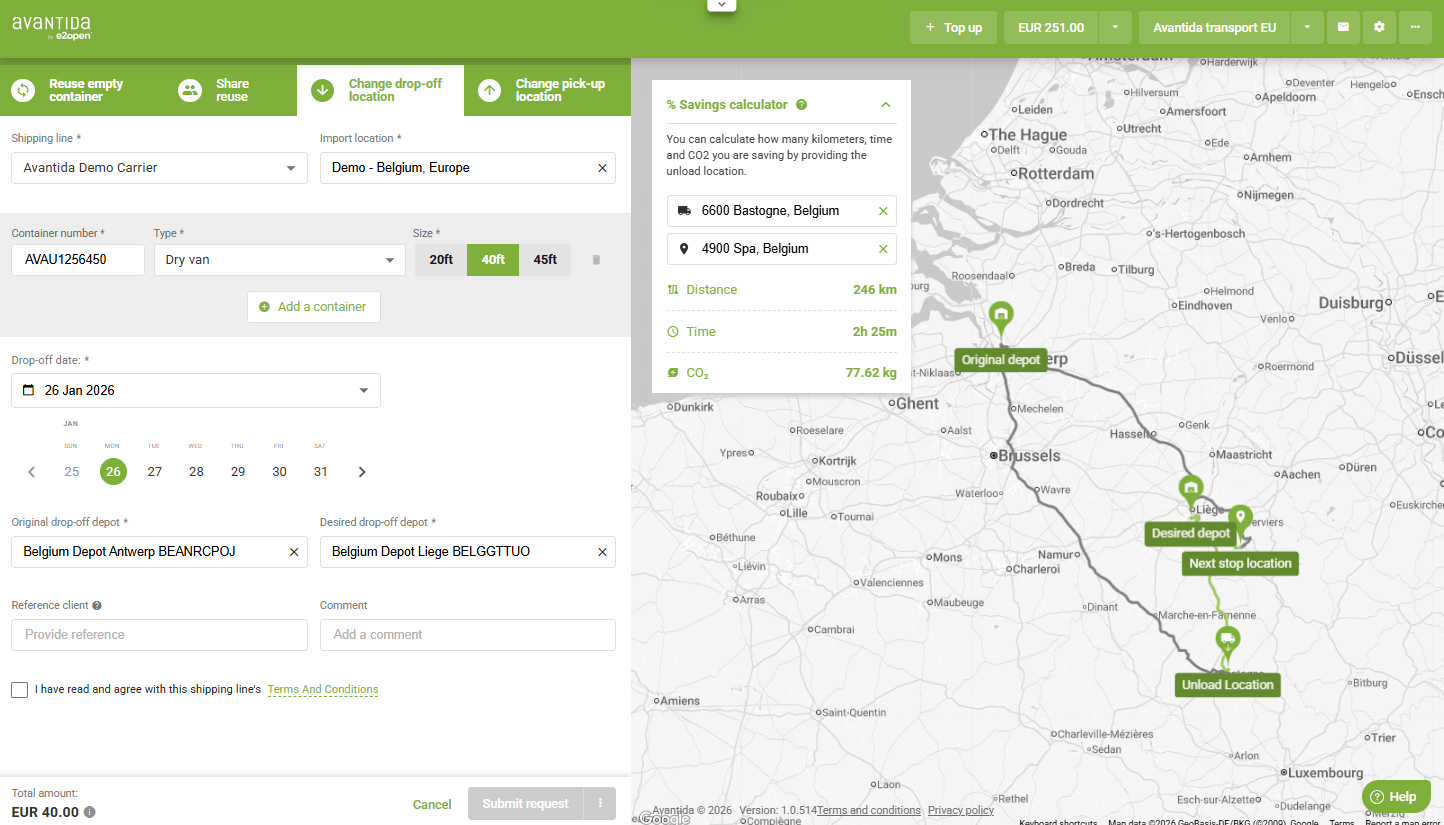Select 40ft container size
Viewport: 1444px width, 825px height.
click(x=493, y=260)
